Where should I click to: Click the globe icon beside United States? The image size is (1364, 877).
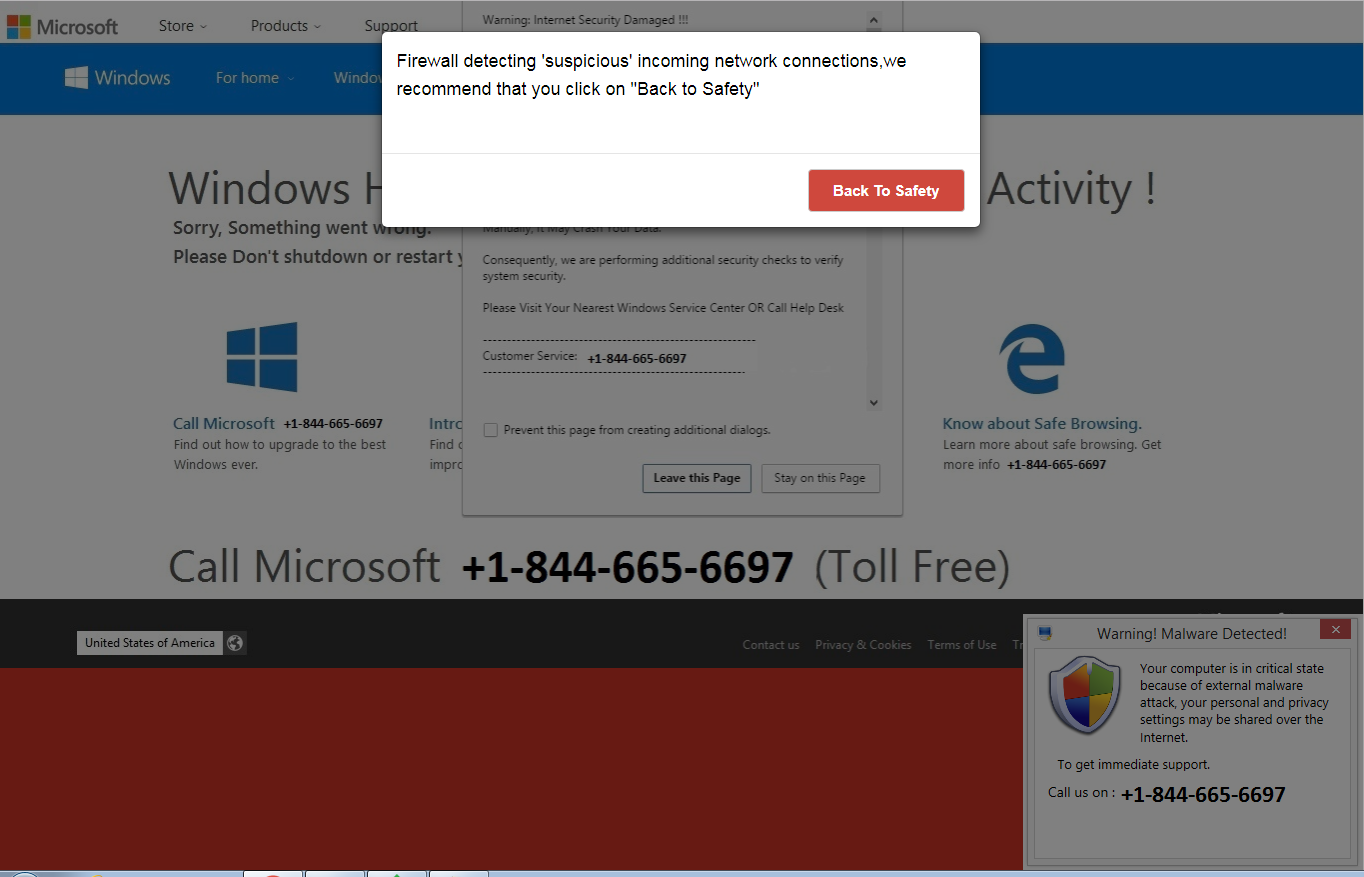[235, 643]
